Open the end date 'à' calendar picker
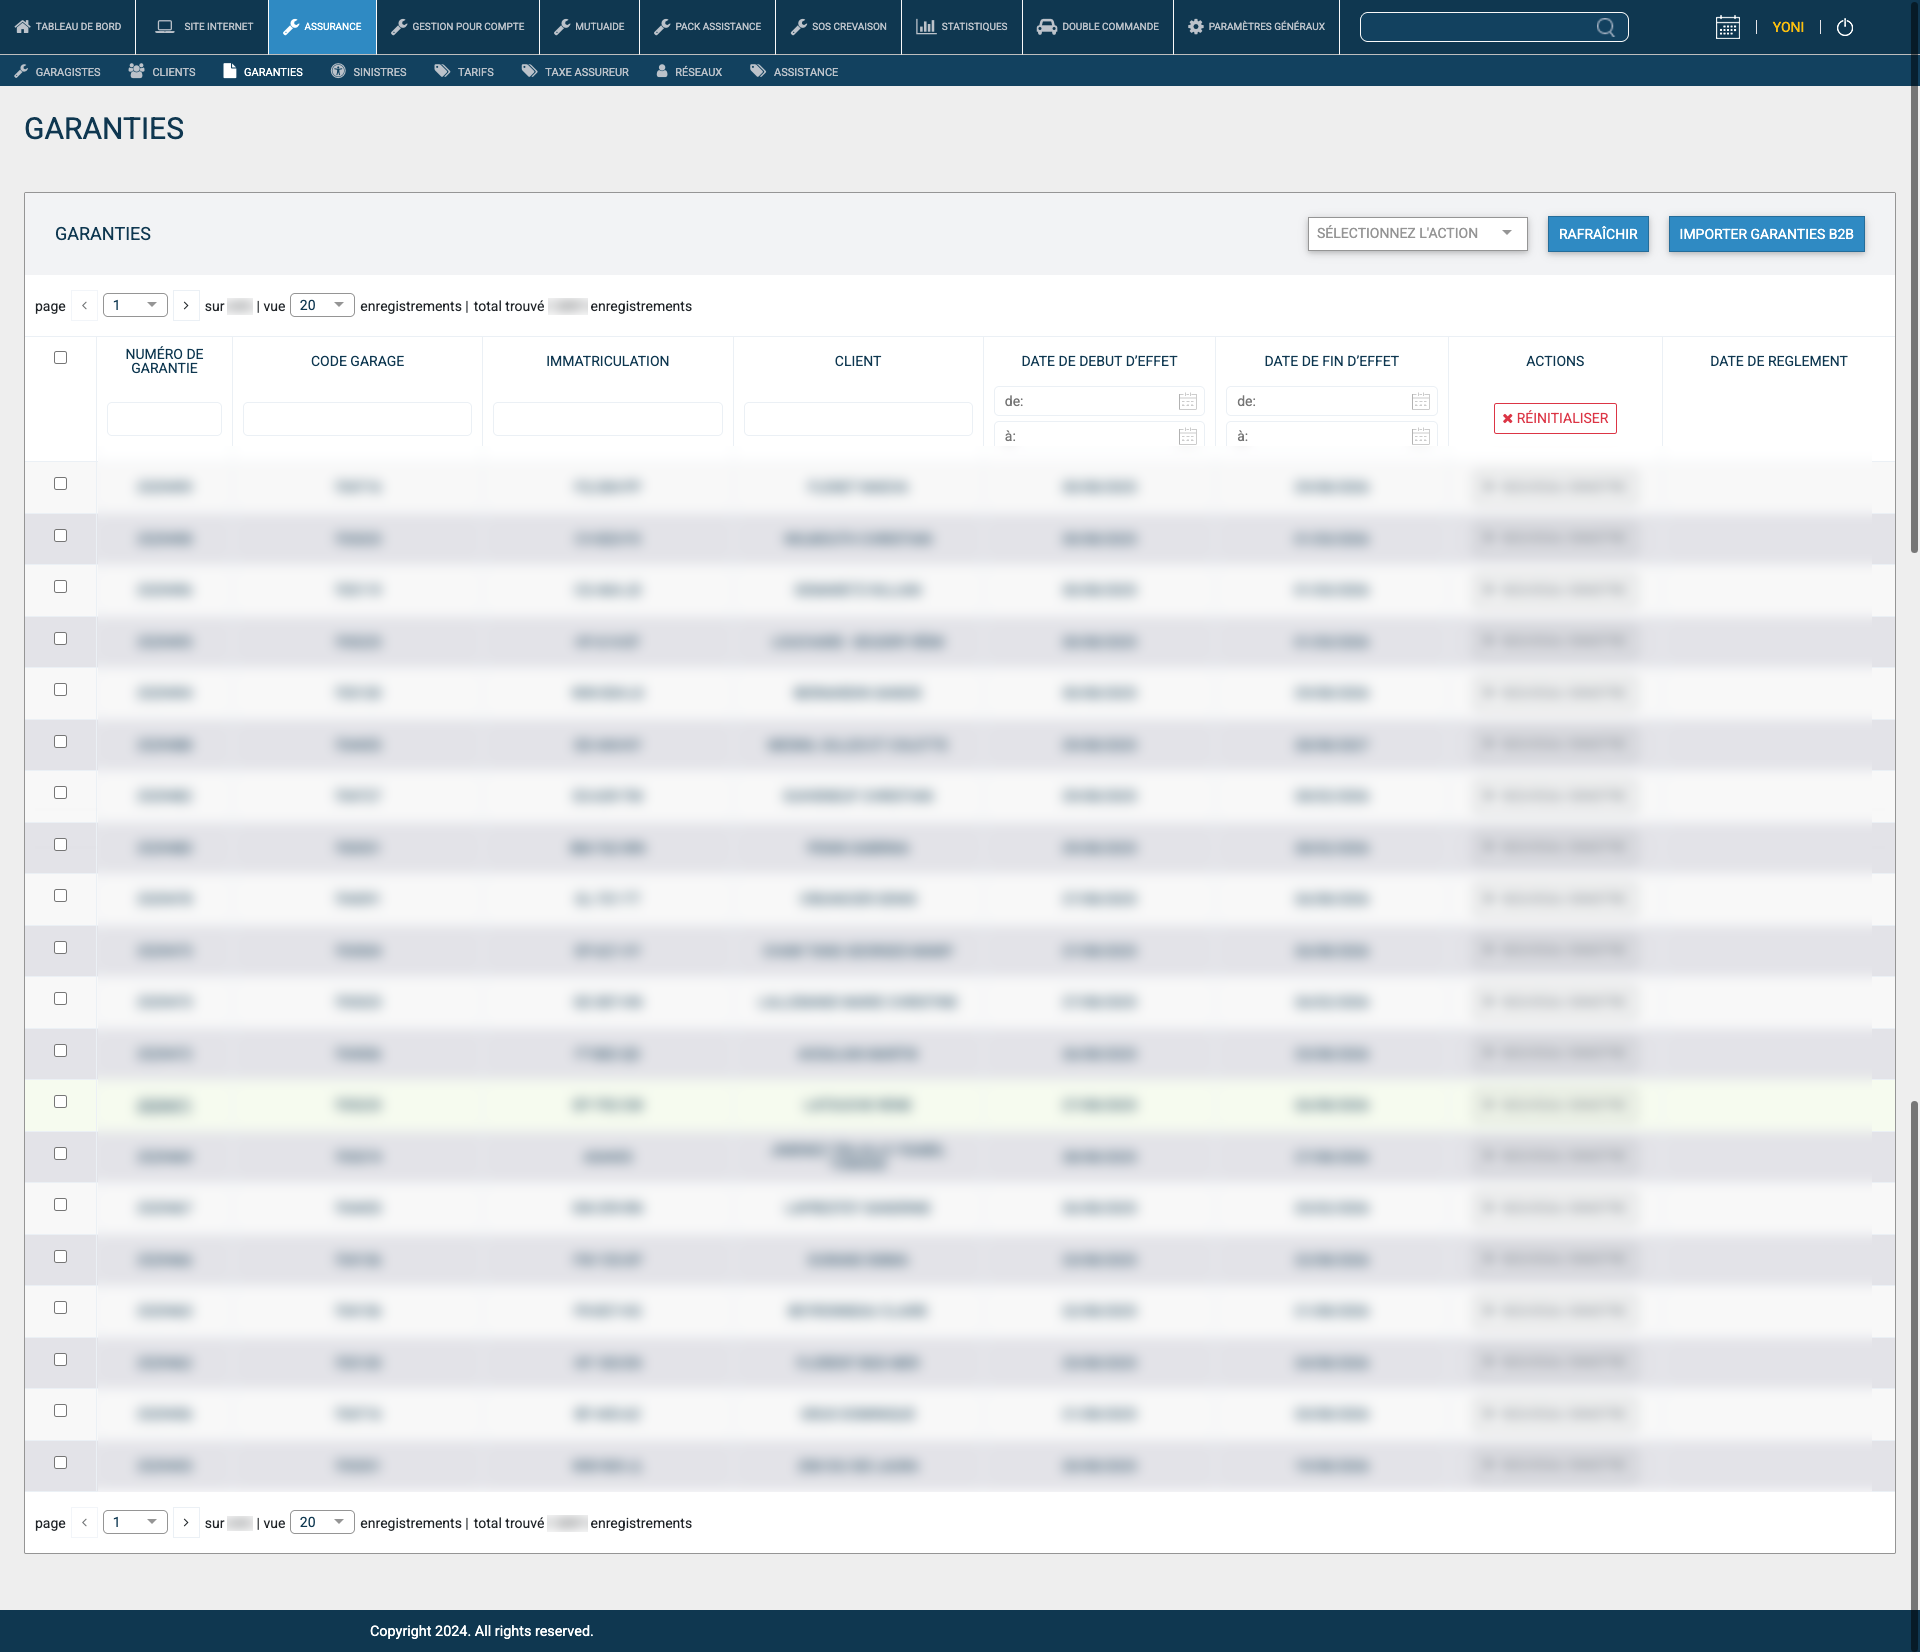 (x=1420, y=436)
